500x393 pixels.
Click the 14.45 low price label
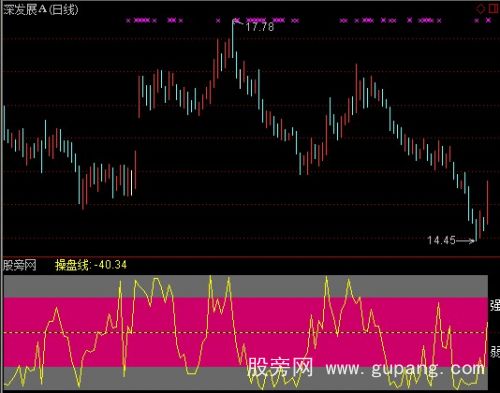(441, 240)
